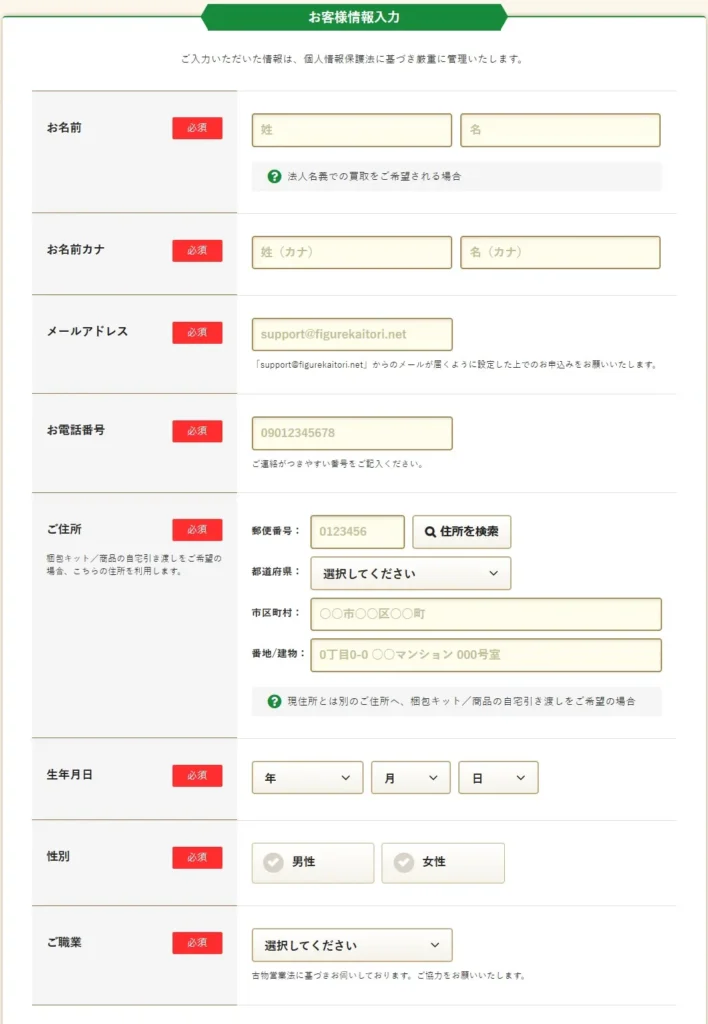Open the ご職業 occupation dropdown

point(350,944)
